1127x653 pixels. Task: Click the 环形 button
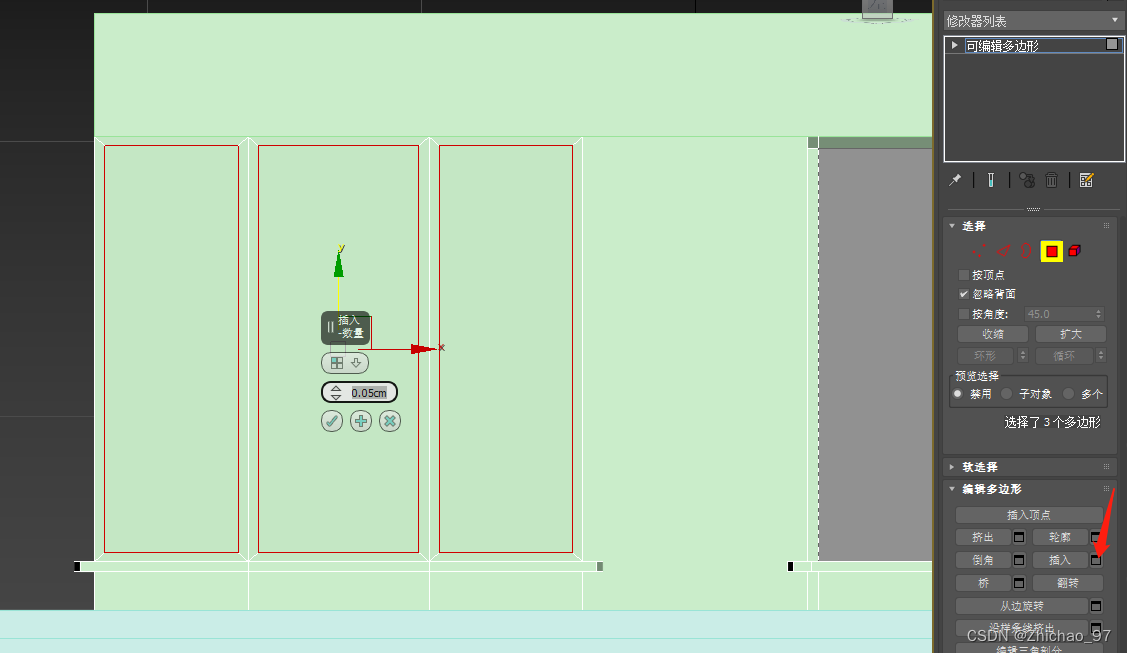coord(985,356)
